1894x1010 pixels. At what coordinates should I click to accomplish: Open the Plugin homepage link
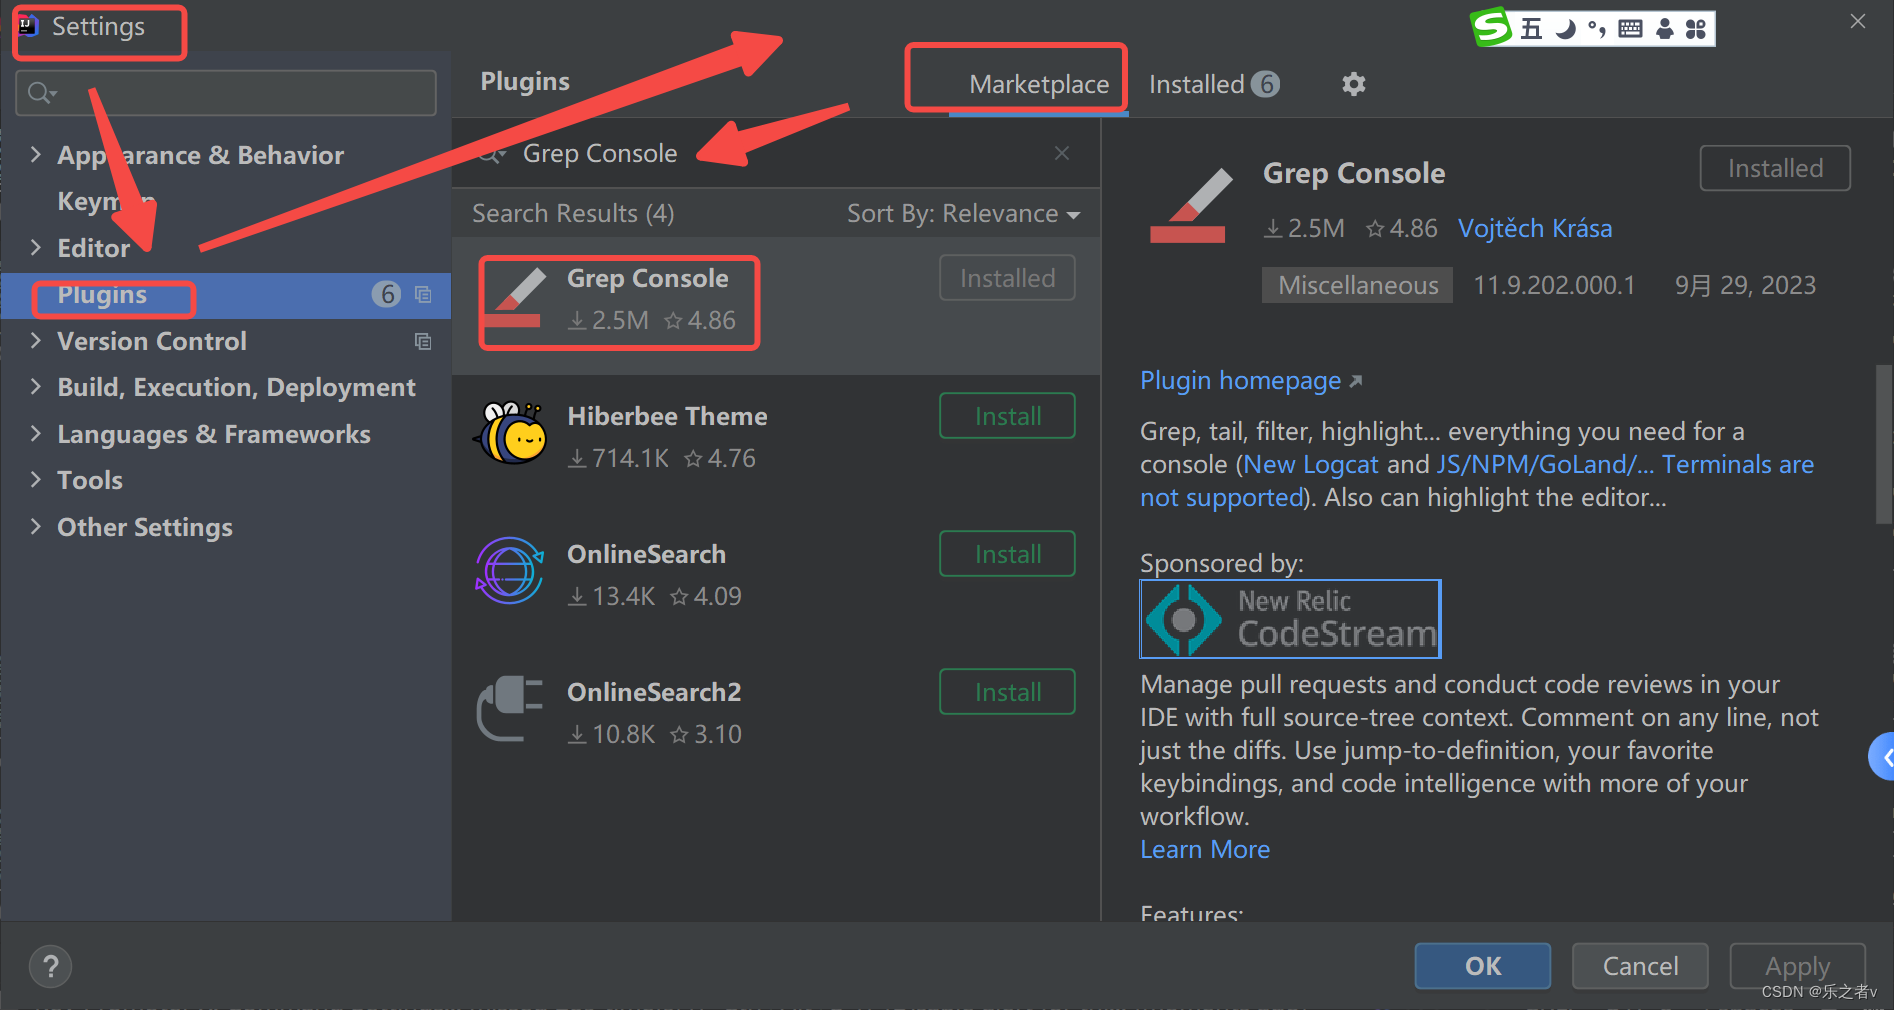(x=1251, y=381)
